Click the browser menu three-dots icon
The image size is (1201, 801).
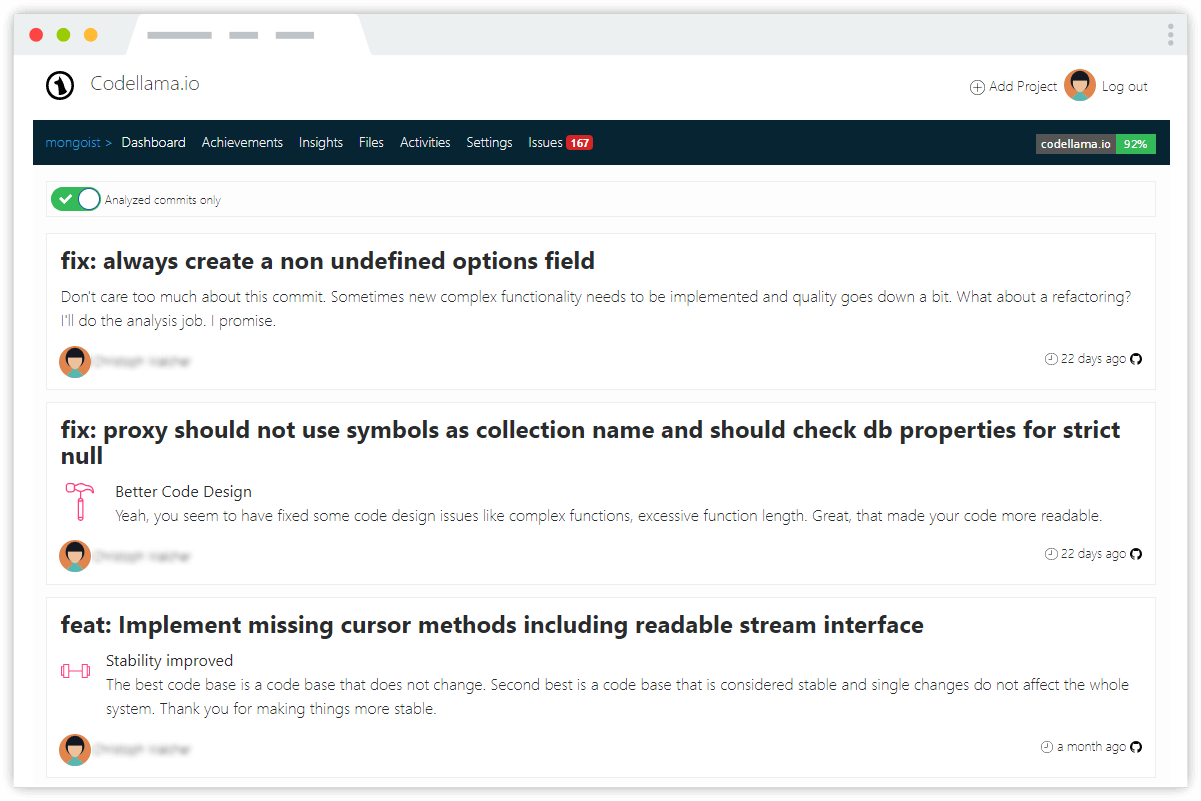point(1170,35)
